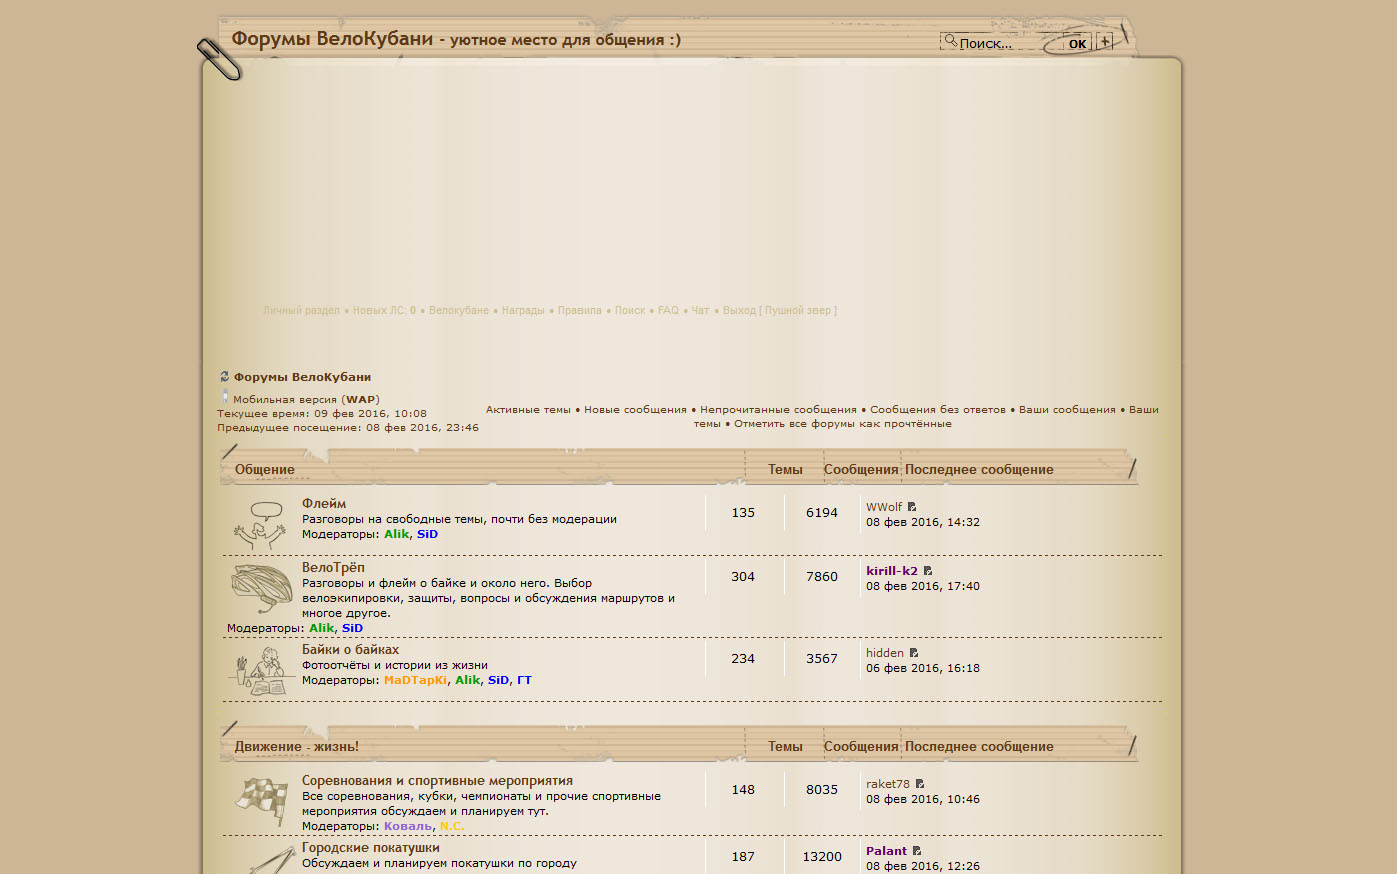Click the writer icon for Байки о байках
1397x874 pixels.
[262, 670]
